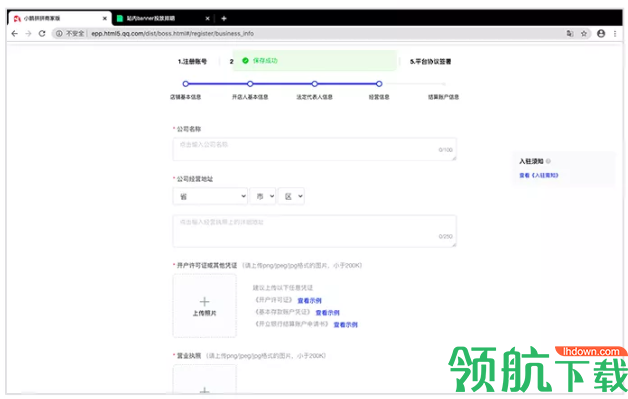Click the green check icon in 保存成功 toast

[x=246, y=60]
